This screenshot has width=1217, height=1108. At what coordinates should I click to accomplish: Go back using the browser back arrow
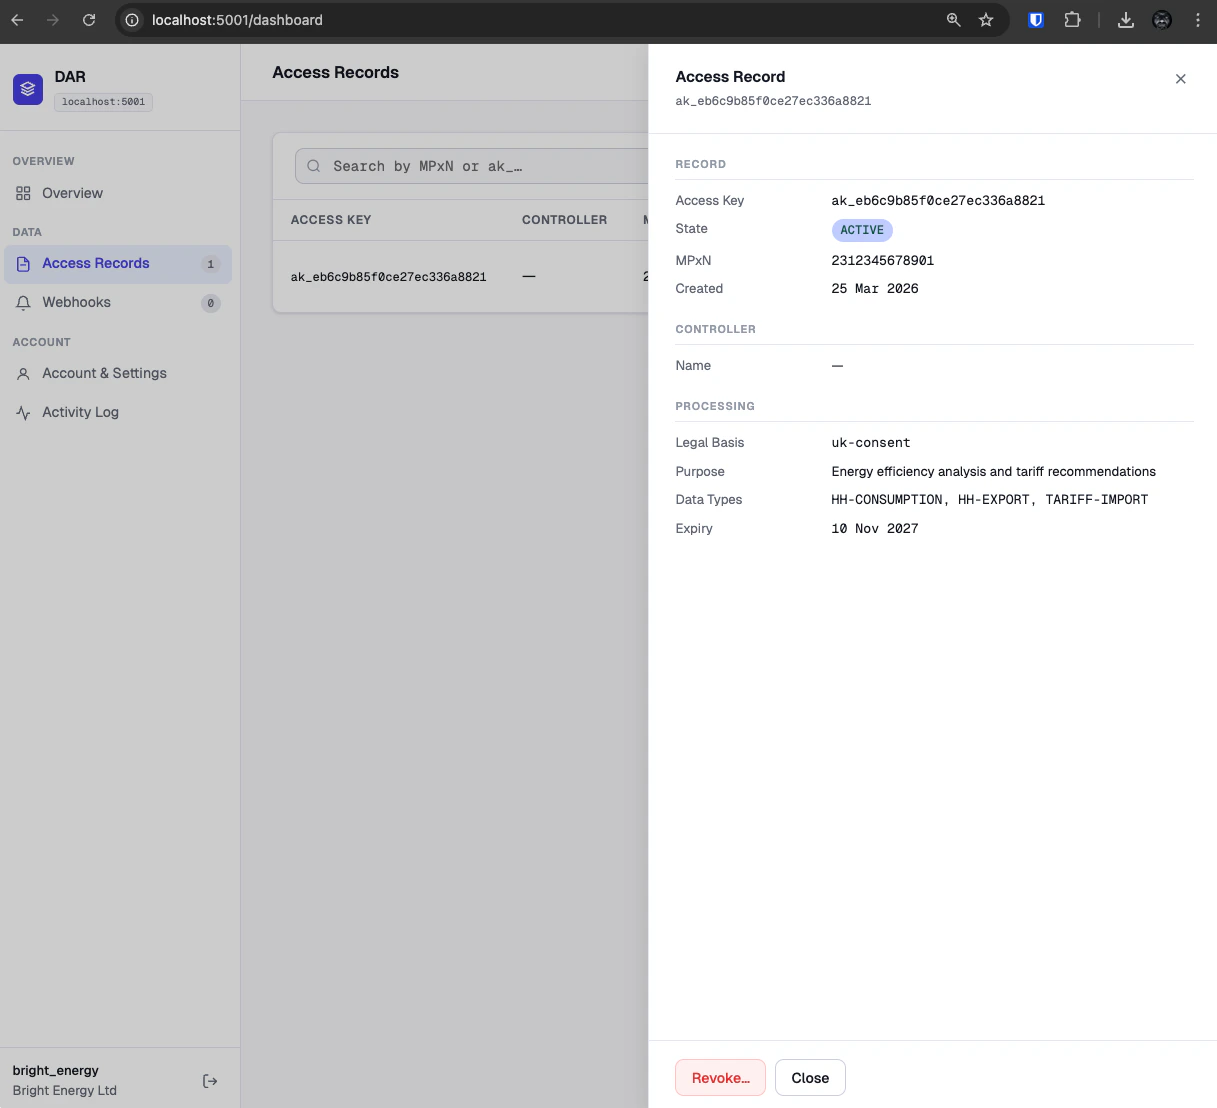click(17, 20)
